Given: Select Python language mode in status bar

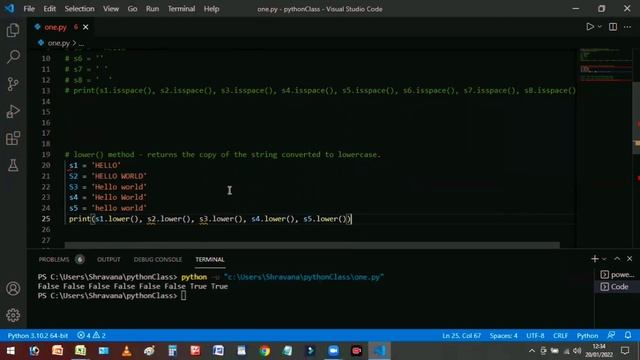Looking at the screenshot, I should pyautogui.click(x=587, y=336).
